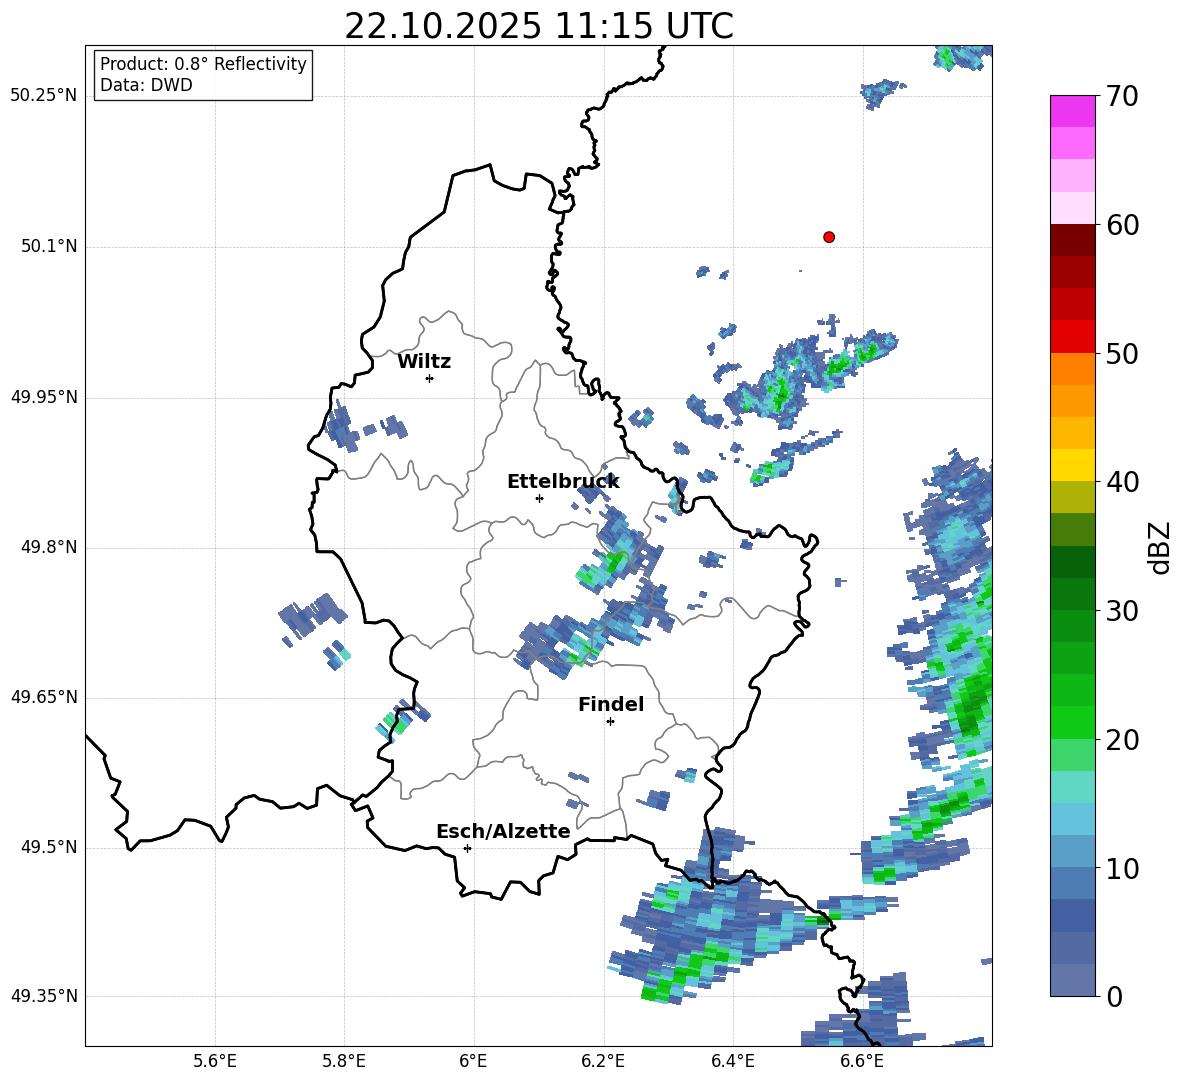Click the cross marker below Wiltz
The height and width of the screenshot is (1081, 1184).
[x=430, y=378]
